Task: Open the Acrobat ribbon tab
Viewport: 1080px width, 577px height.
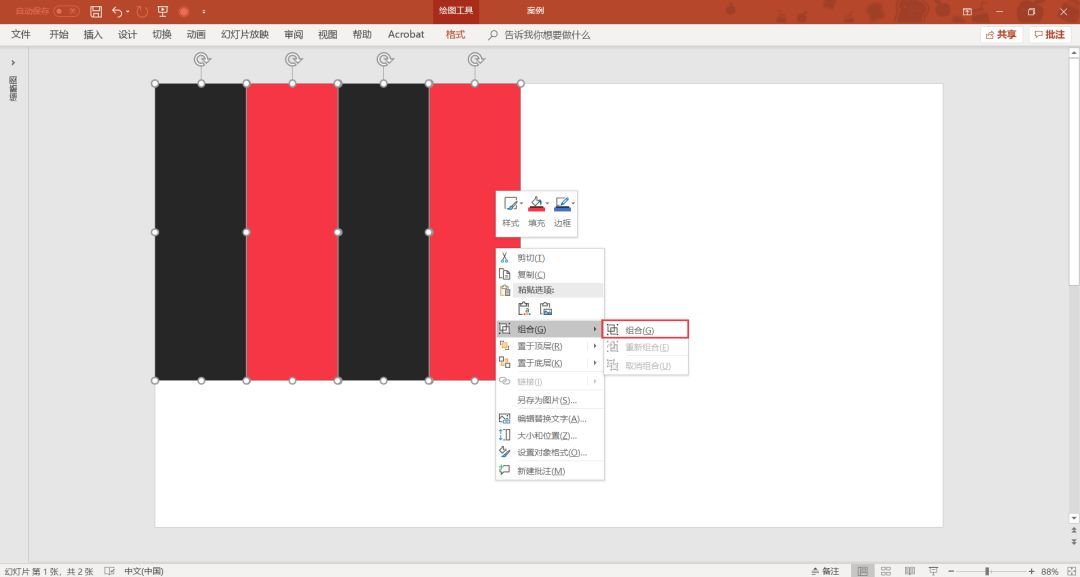Action: (406, 34)
